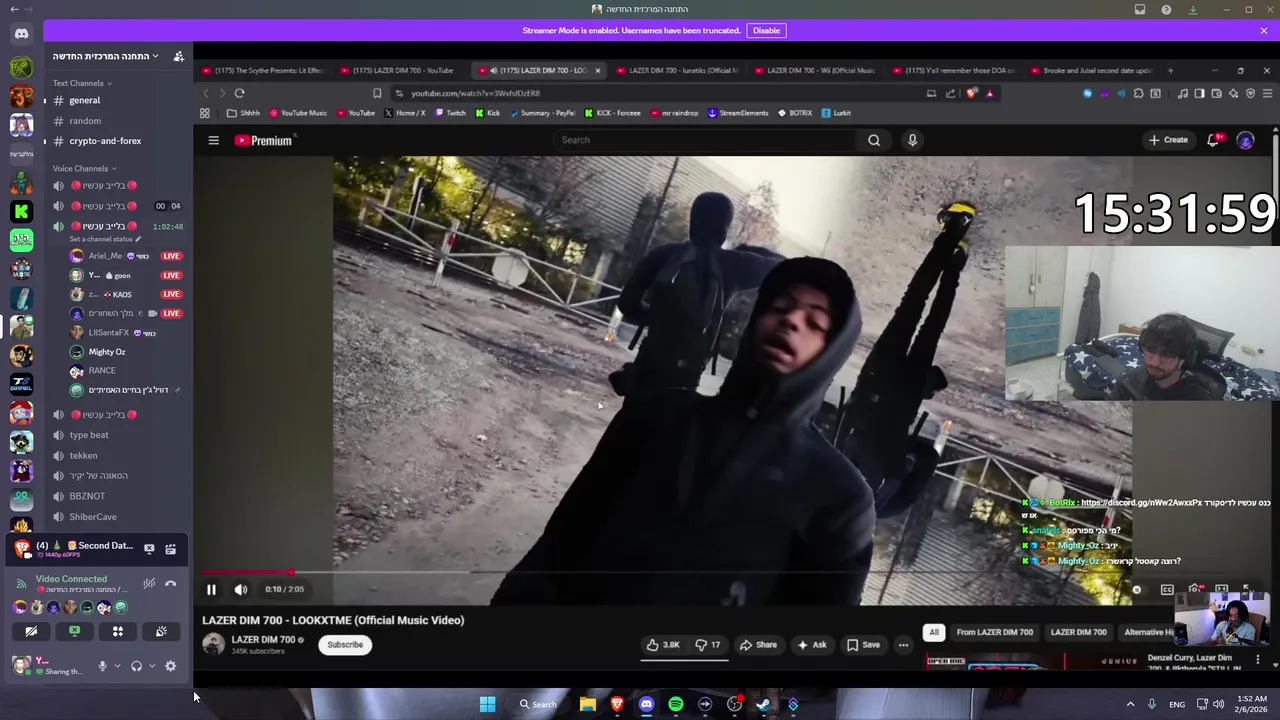Open the StreamElements bookmark

739,113
